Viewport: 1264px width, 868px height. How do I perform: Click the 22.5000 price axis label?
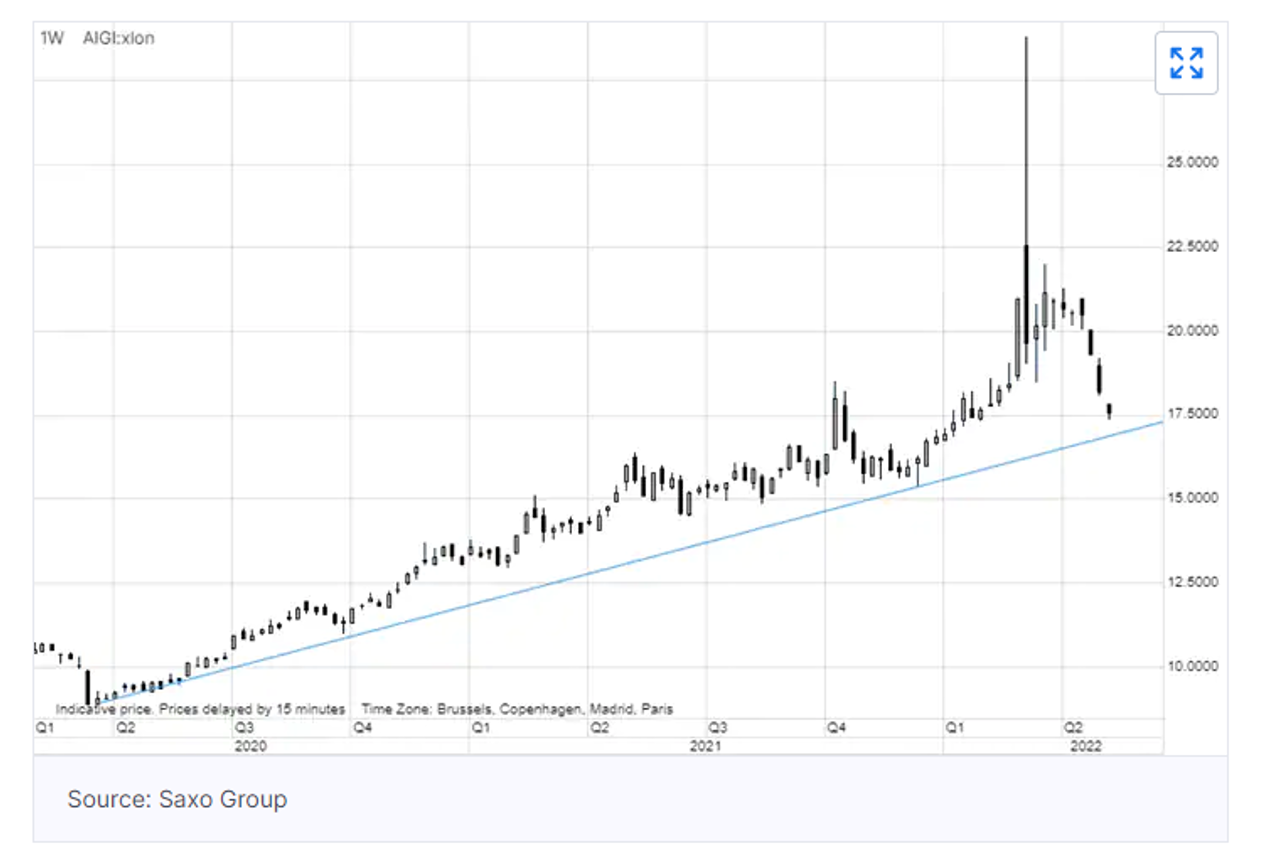(x=1195, y=247)
